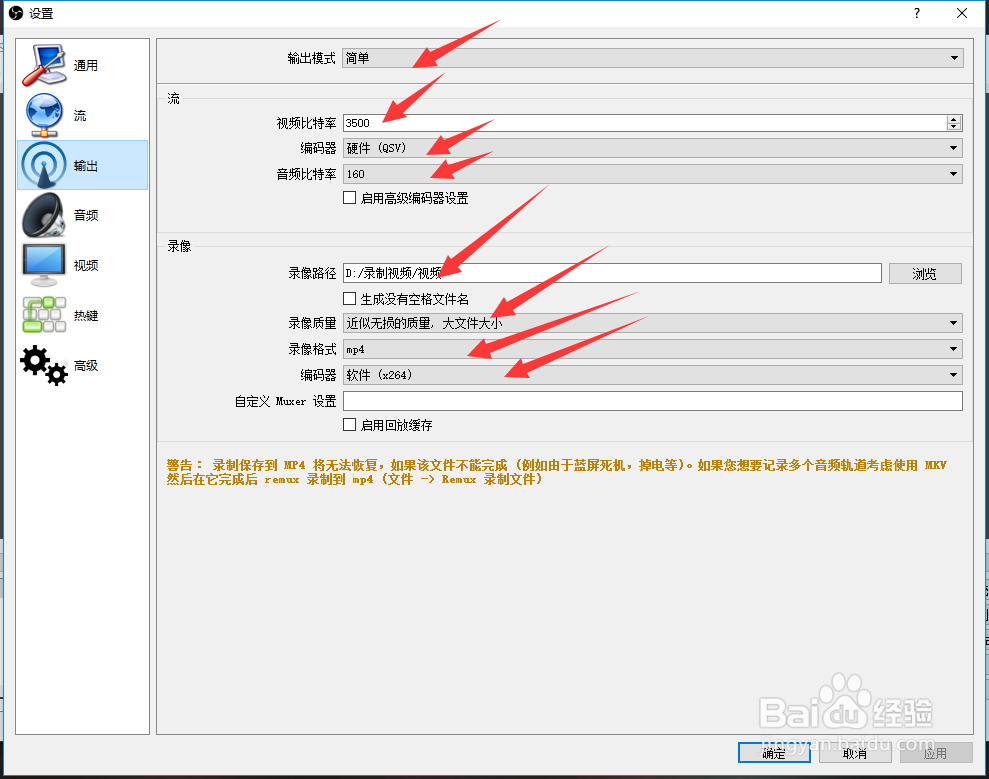Expand stream 编码器 dropdown showing 硬件 (QSV)
The height and width of the screenshot is (779, 989).
click(652, 148)
